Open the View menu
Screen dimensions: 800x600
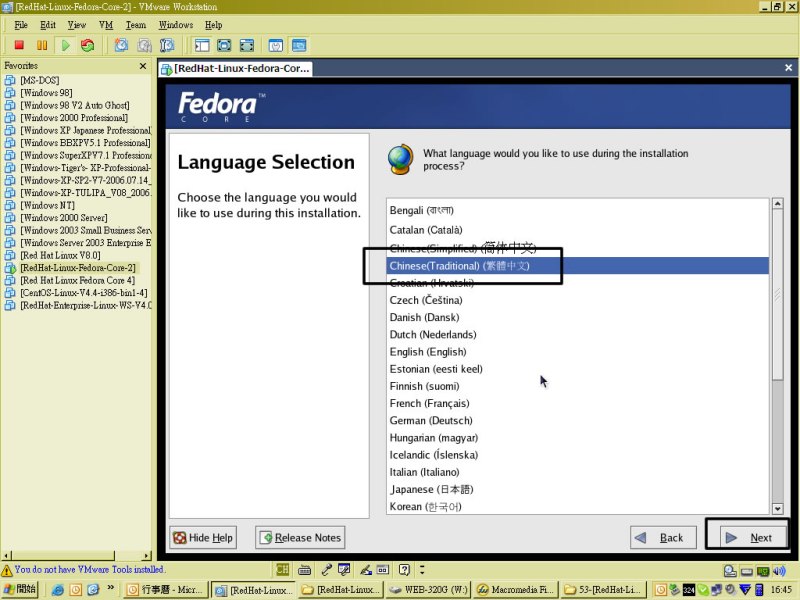click(x=77, y=25)
